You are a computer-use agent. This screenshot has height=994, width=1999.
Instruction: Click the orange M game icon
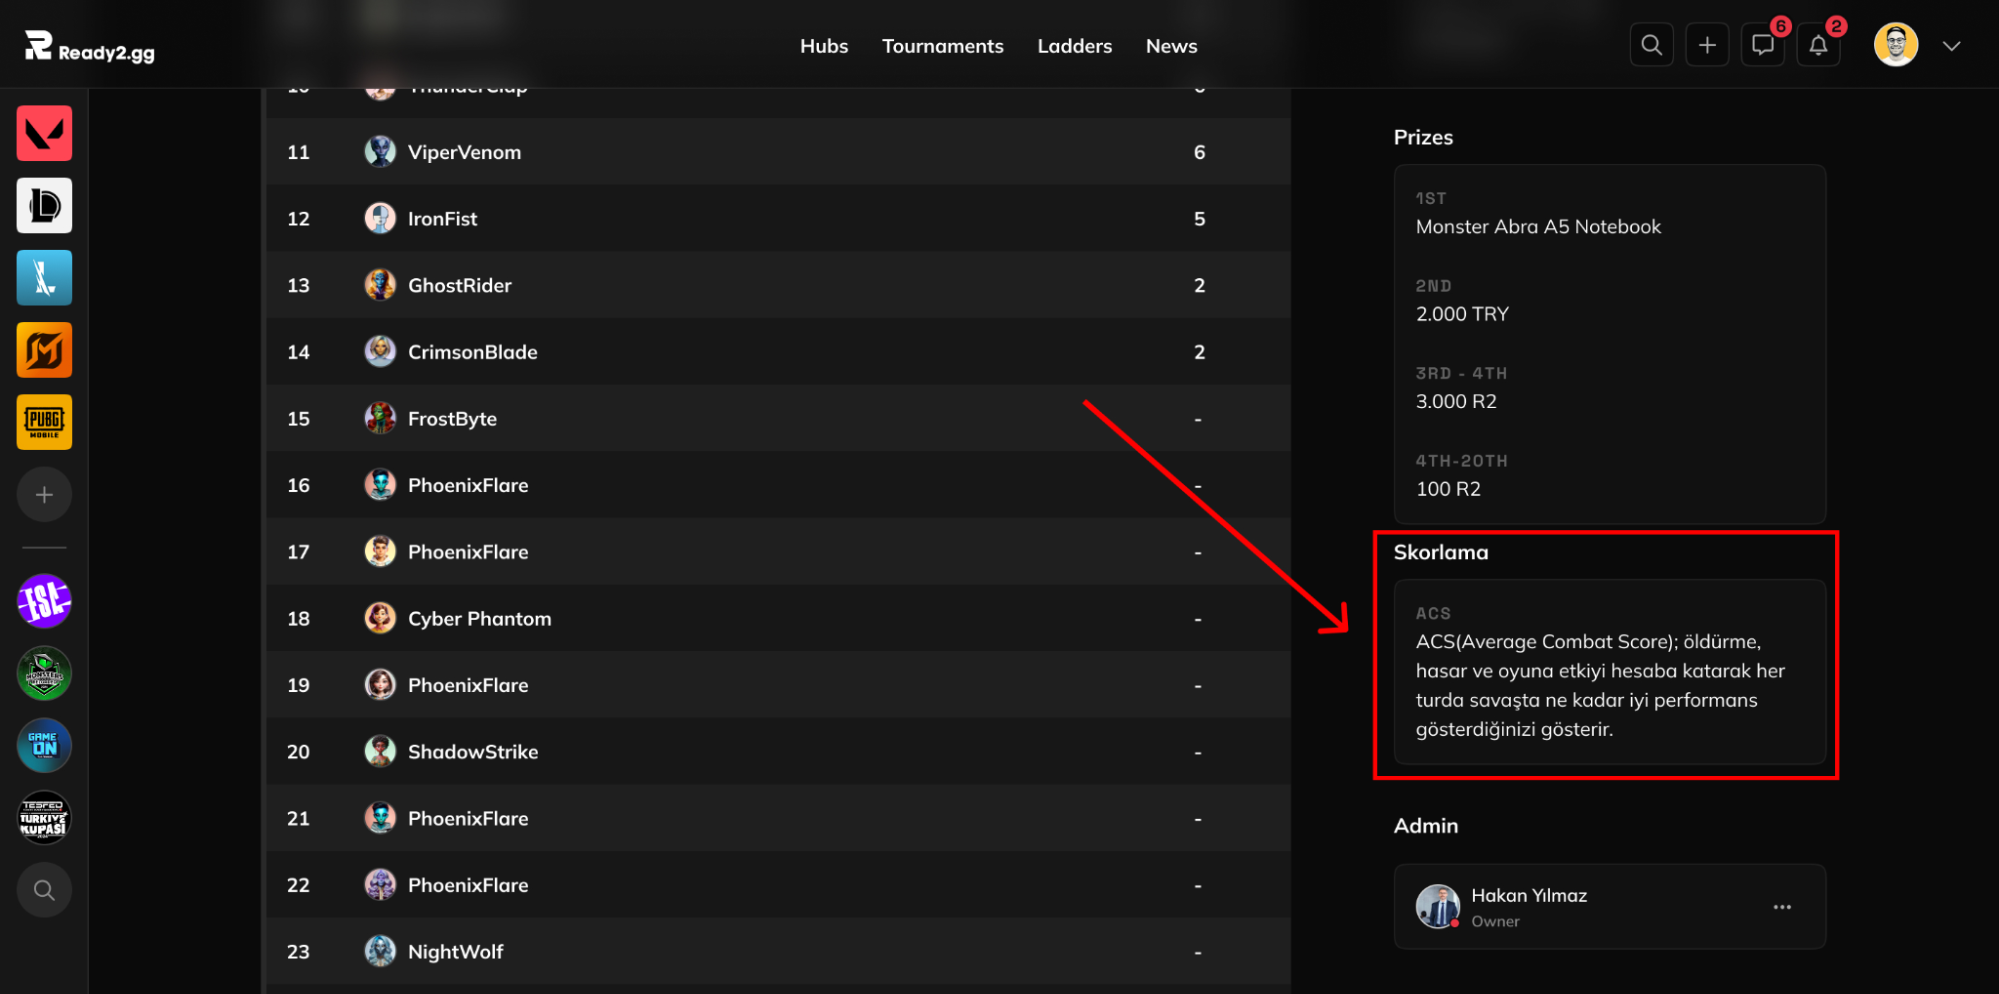coord(44,350)
